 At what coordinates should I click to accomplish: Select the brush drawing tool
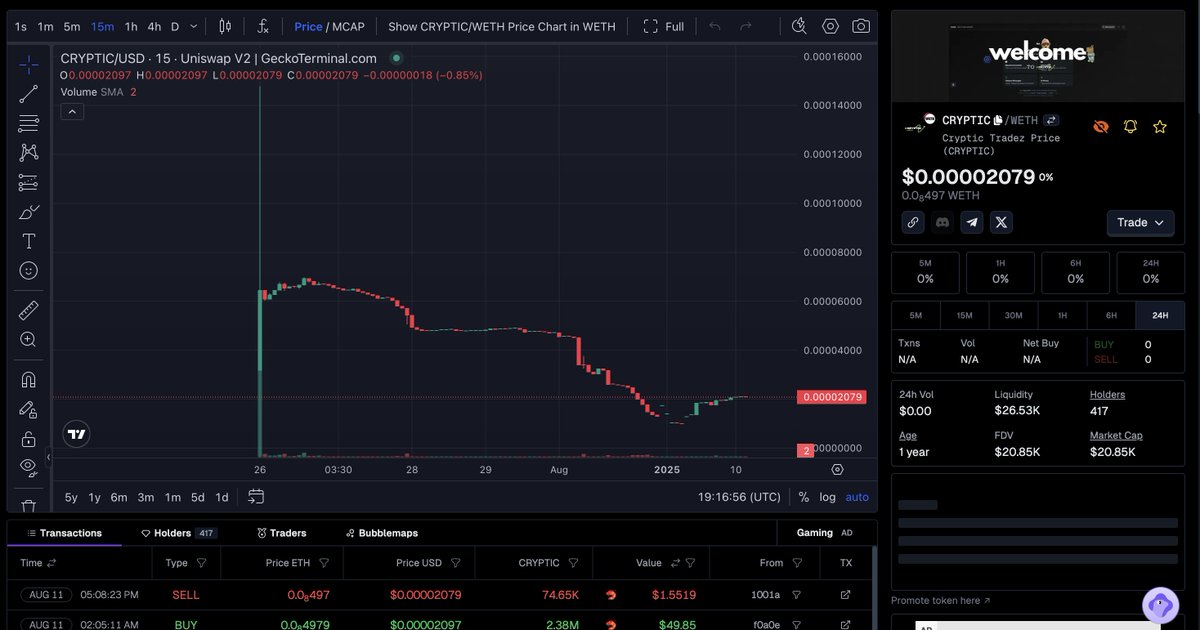28,212
